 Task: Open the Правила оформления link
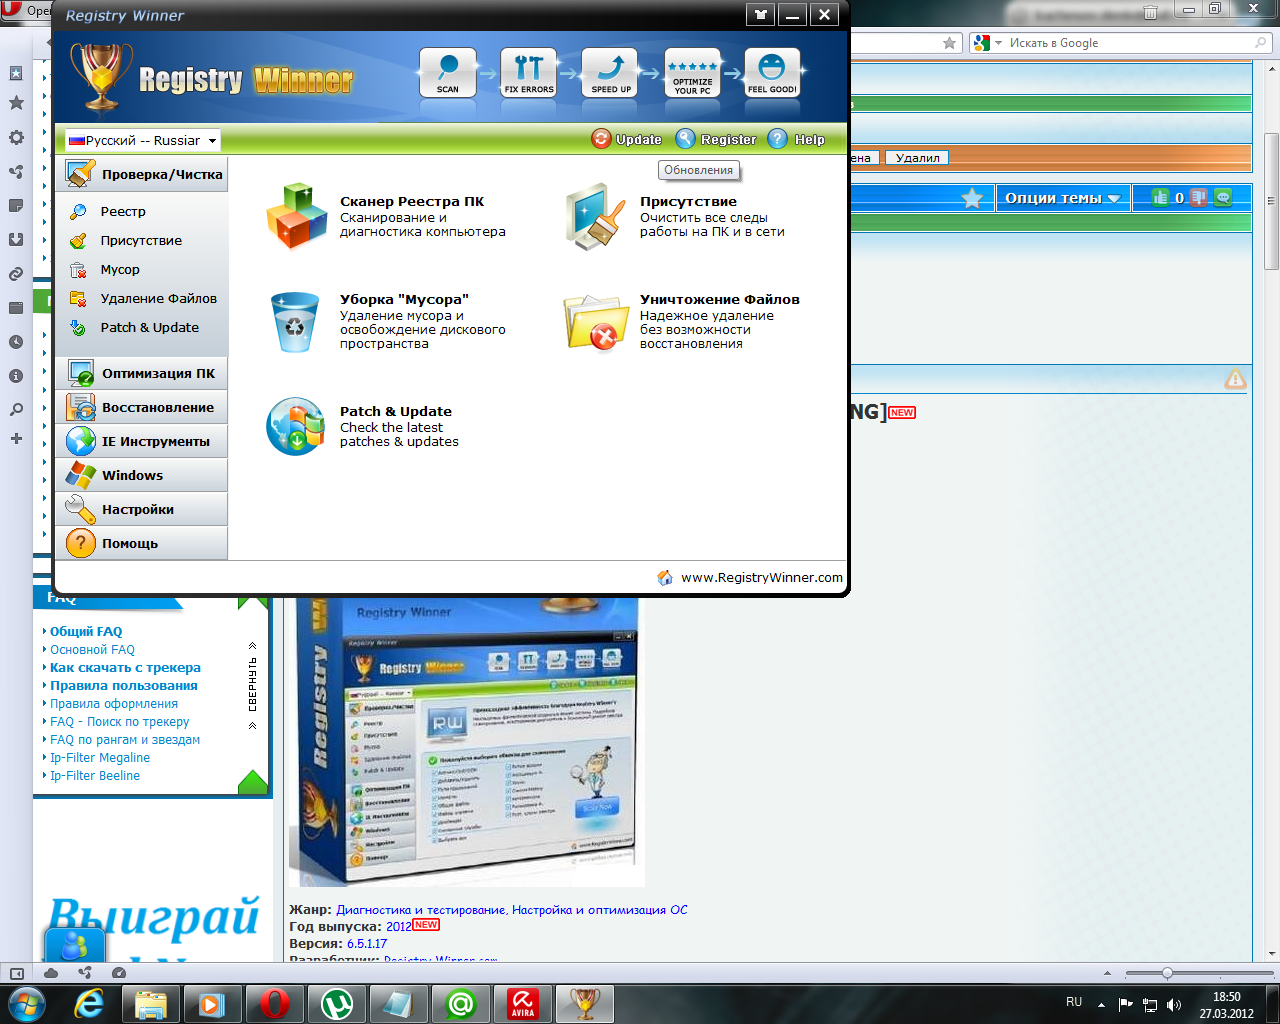click(x=114, y=704)
